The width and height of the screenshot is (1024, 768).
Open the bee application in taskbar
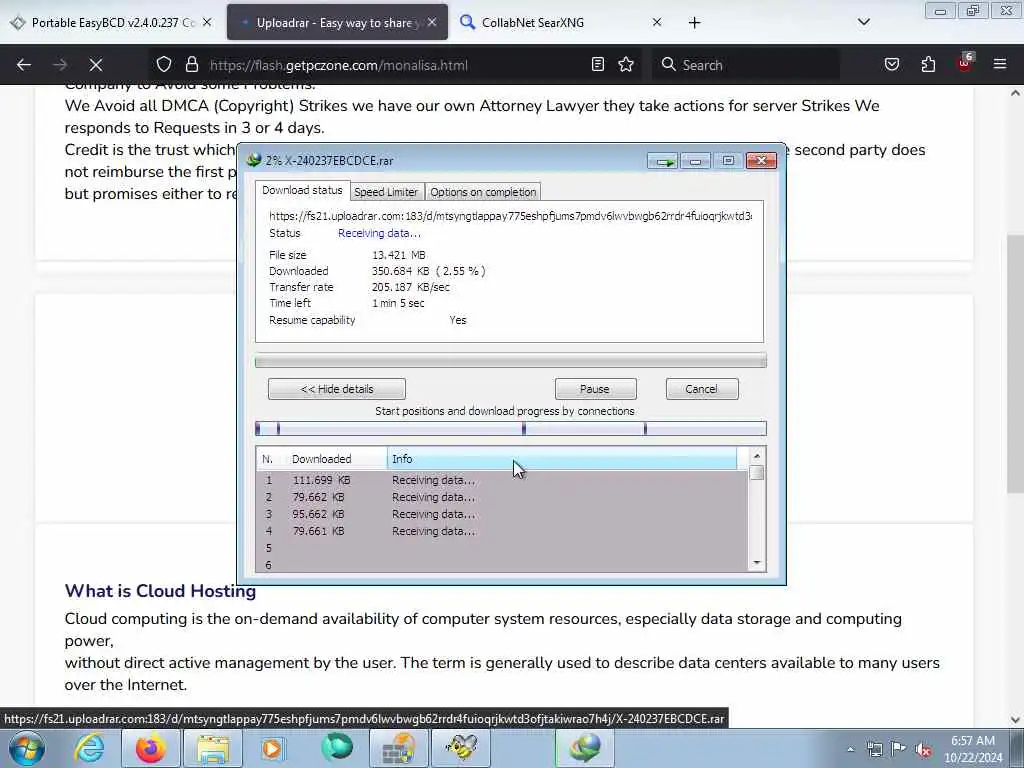click(461, 748)
